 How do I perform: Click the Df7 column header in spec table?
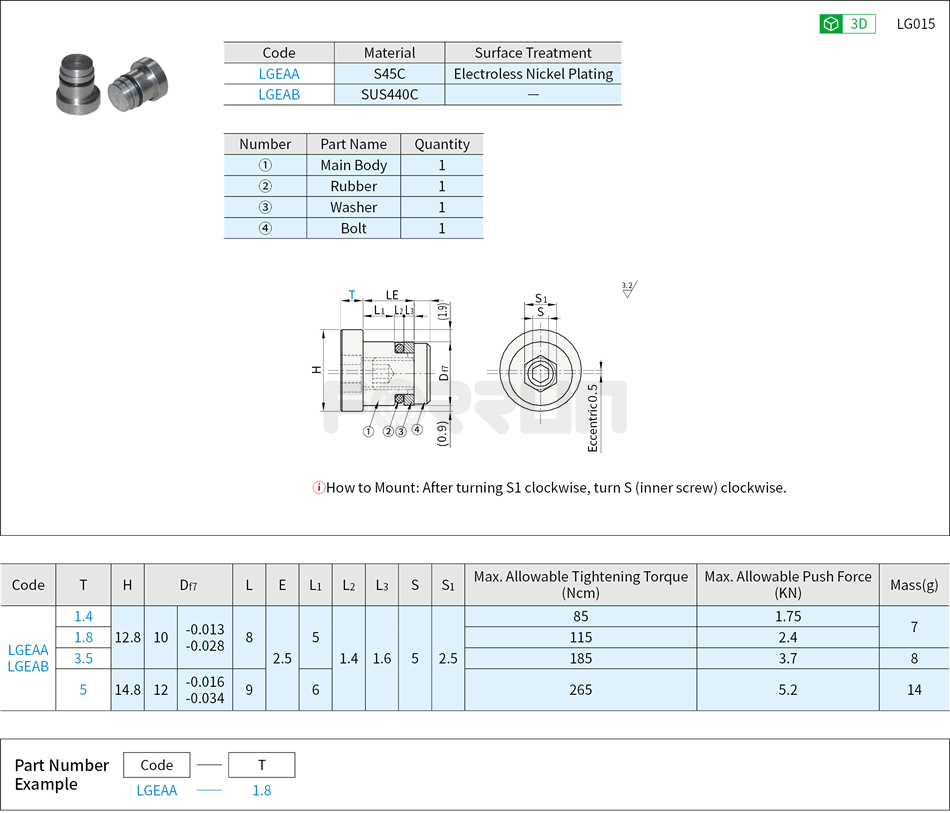pyautogui.click(x=188, y=585)
